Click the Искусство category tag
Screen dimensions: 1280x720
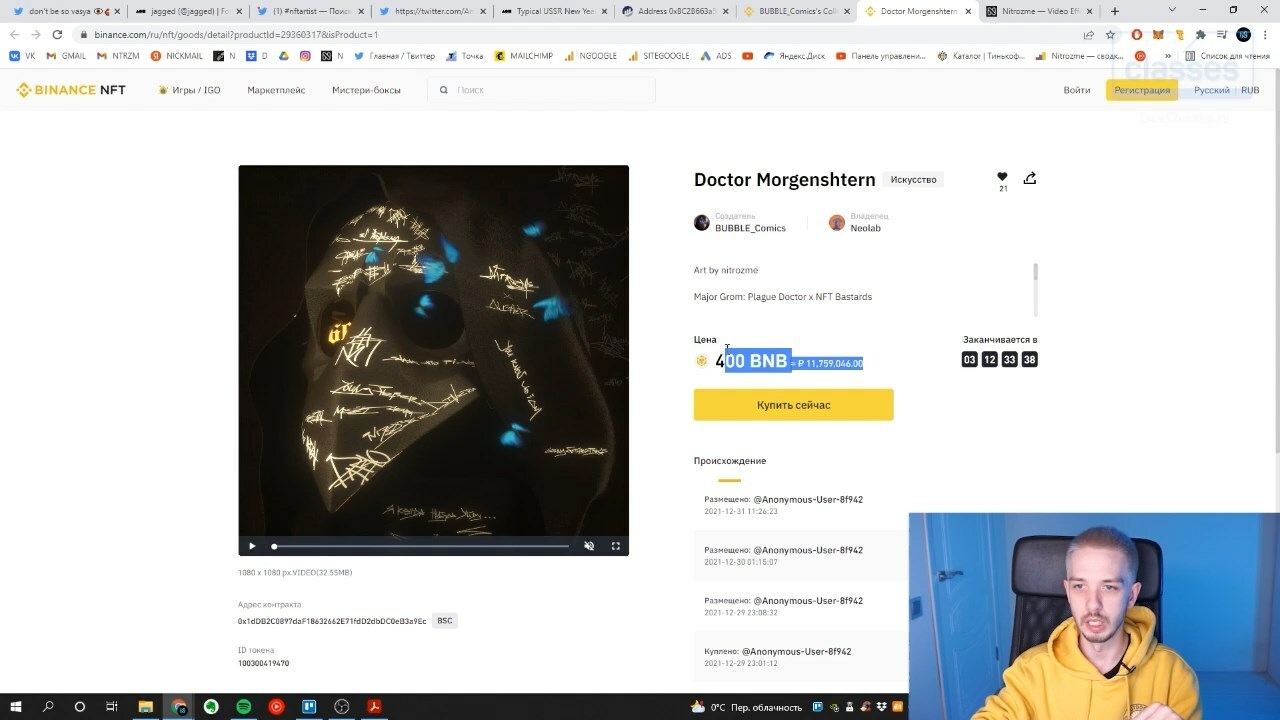coord(913,180)
